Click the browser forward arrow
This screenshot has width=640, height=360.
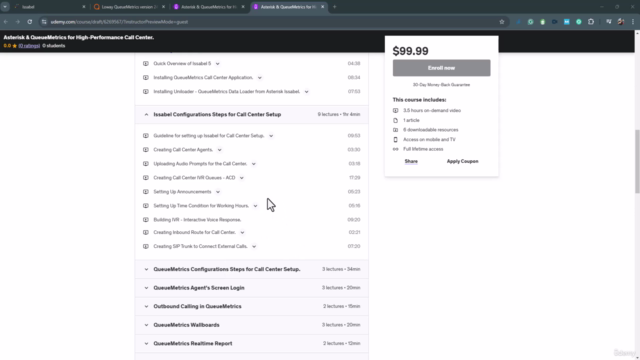tap(18, 22)
